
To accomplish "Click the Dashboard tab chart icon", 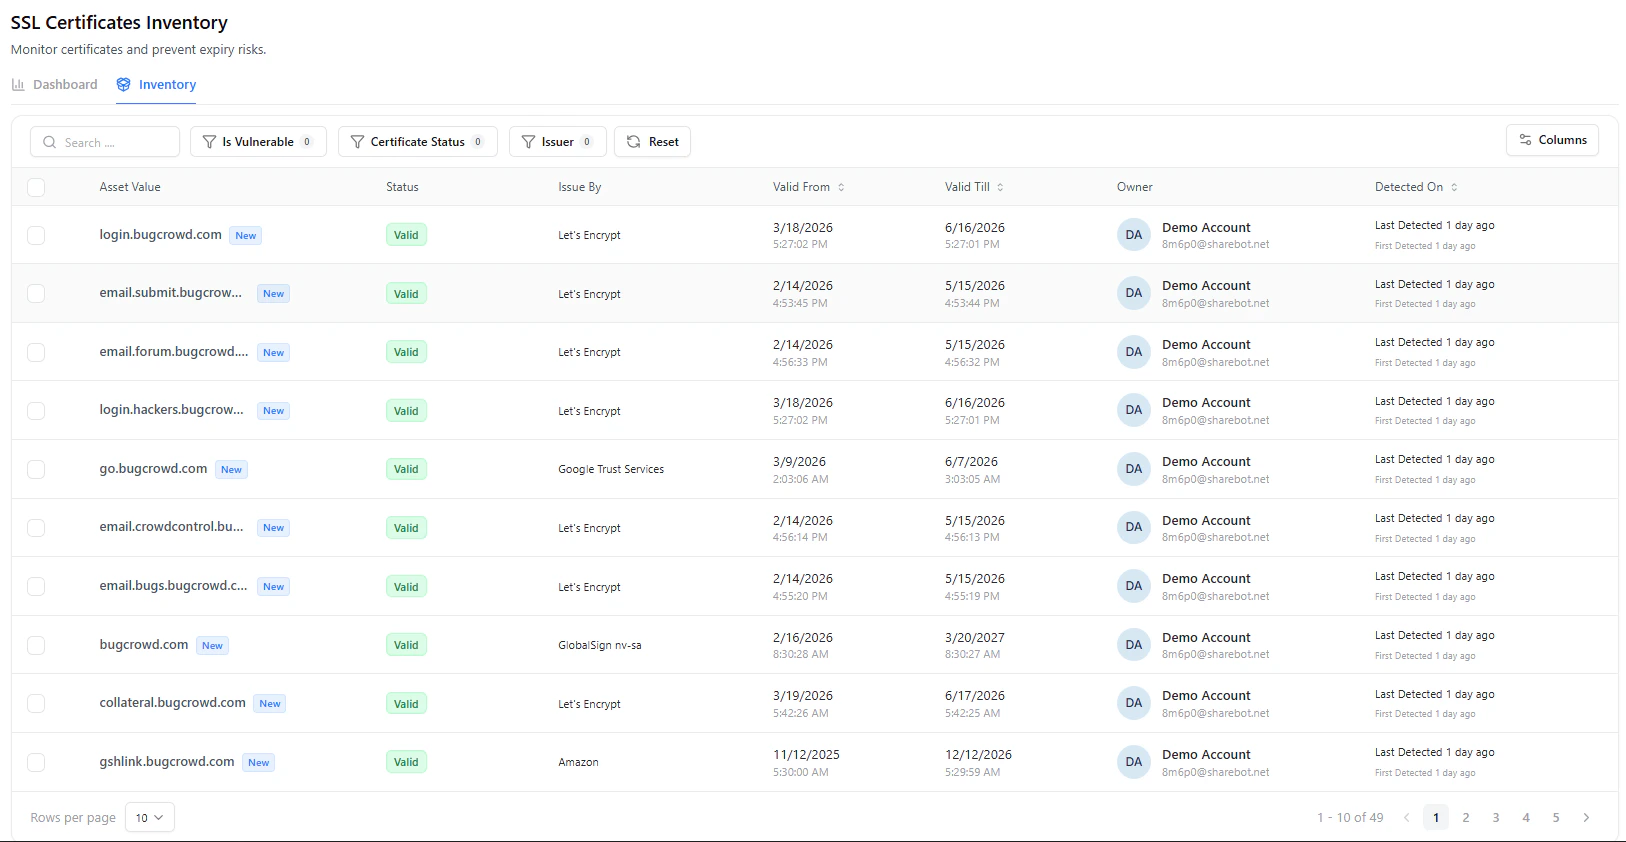I will 18,85.
